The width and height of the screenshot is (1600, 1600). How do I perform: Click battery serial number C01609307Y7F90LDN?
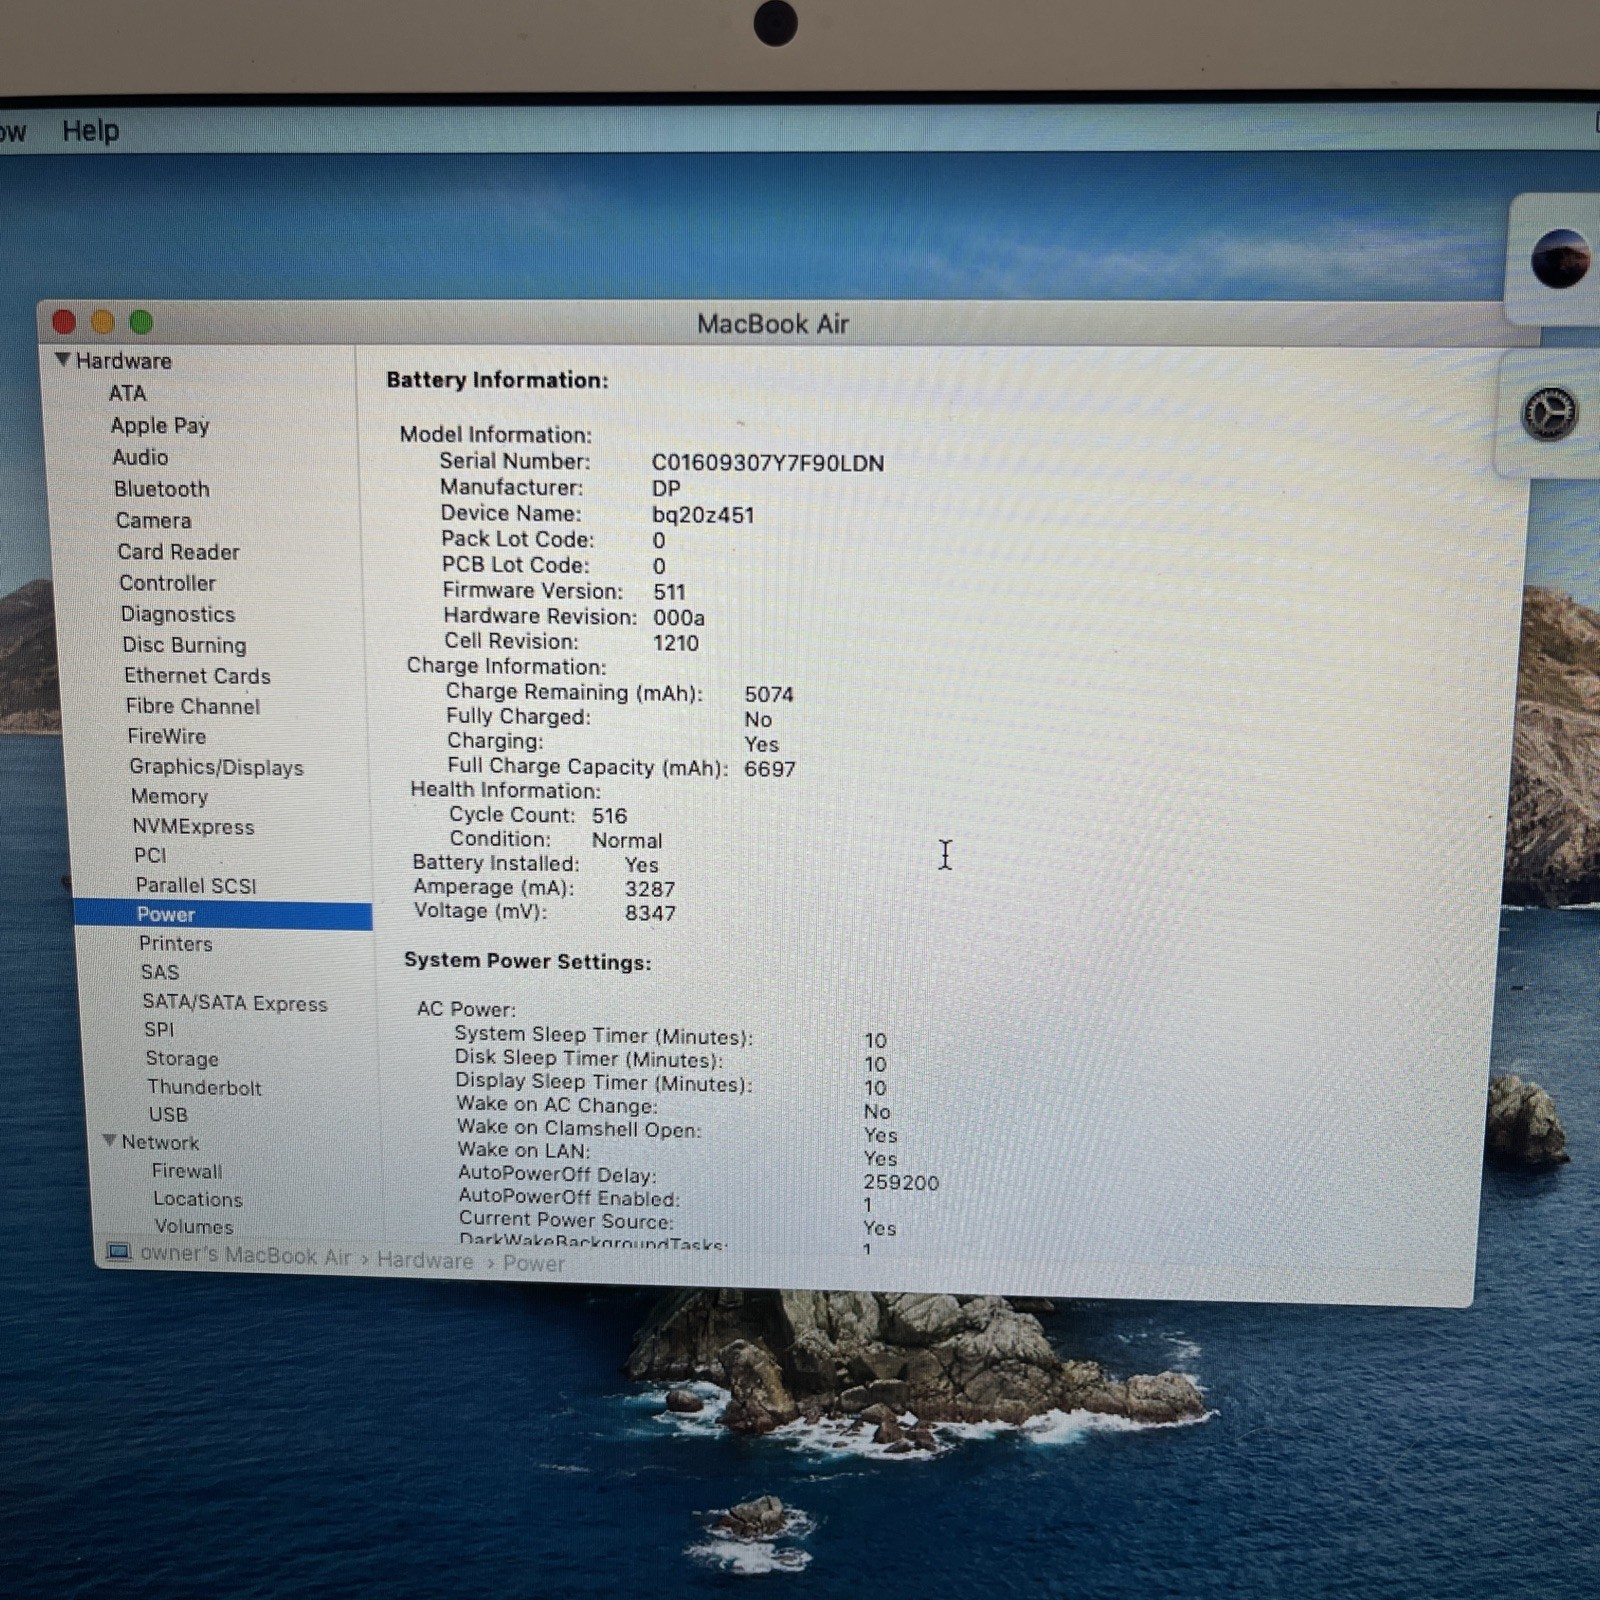click(x=768, y=463)
